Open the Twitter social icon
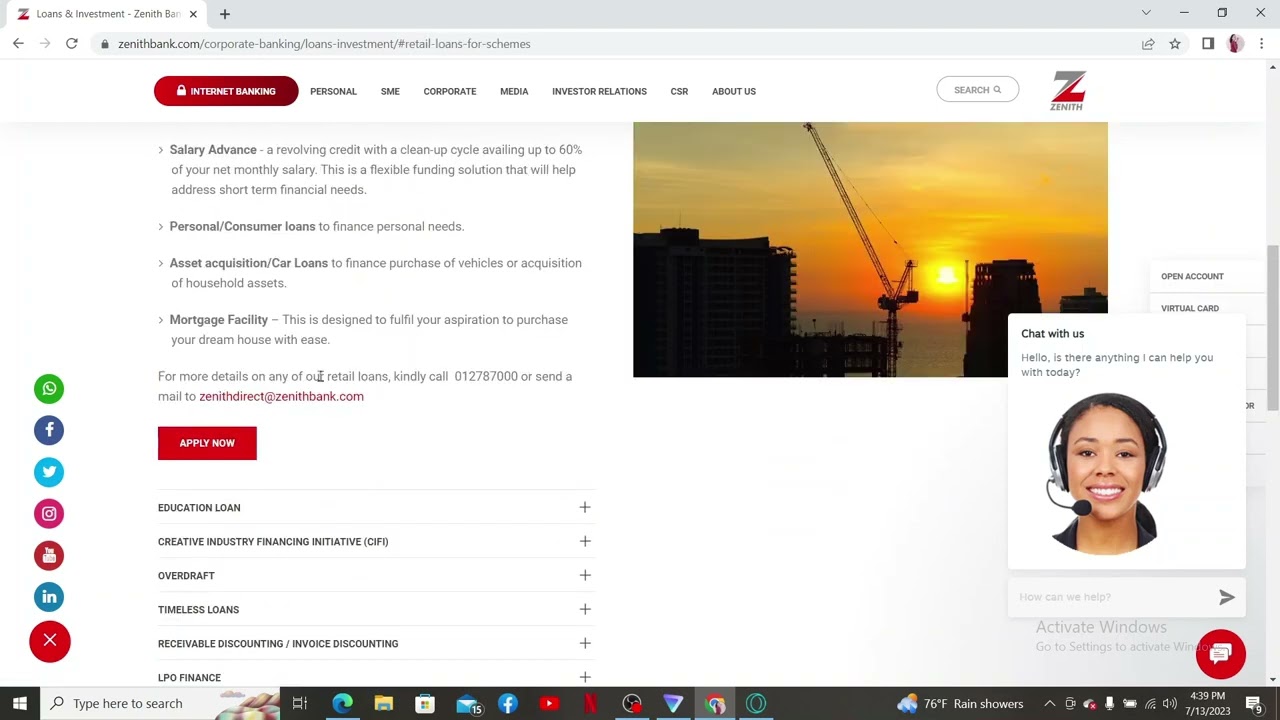 click(49, 472)
